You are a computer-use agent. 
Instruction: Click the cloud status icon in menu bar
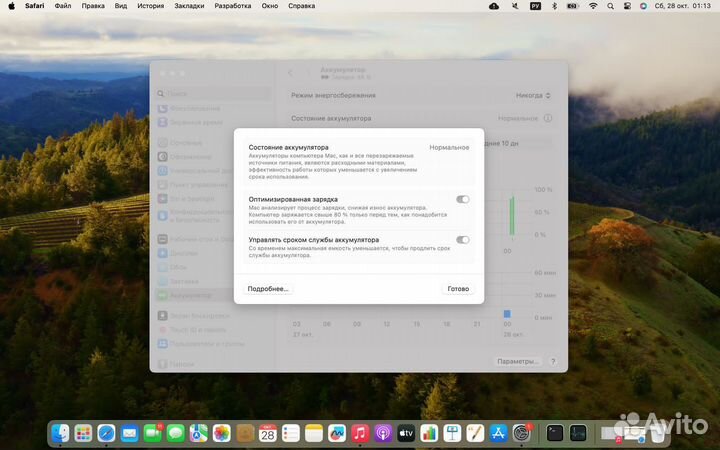(x=494, y=6)
